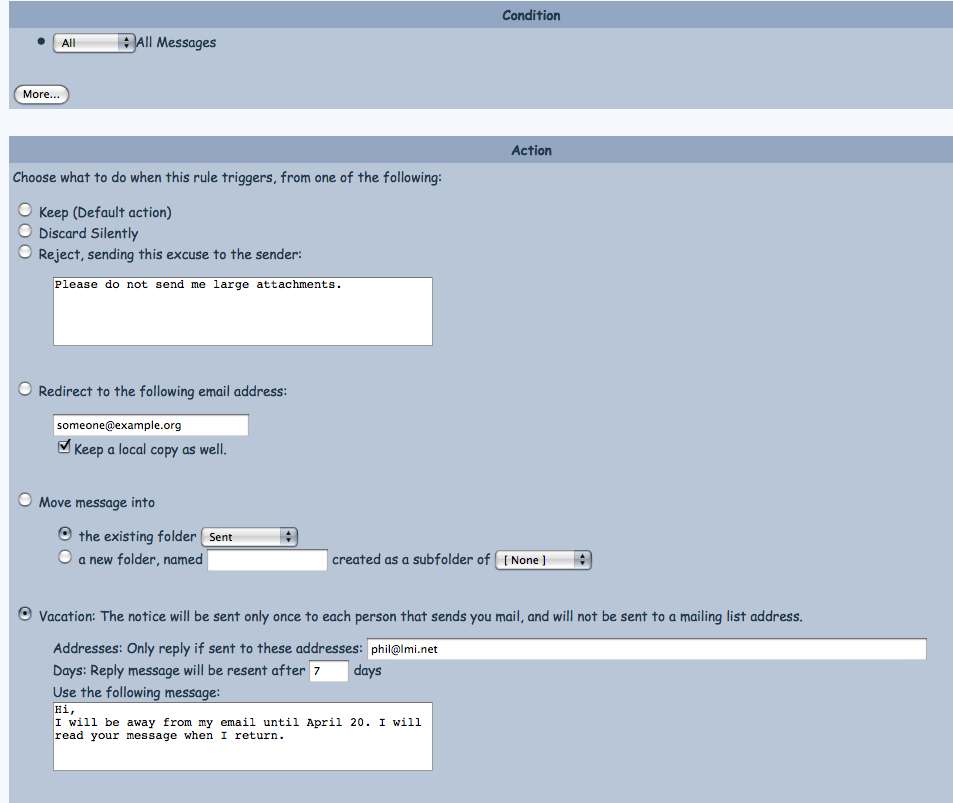Open the 'All' condition dropdown
This screenshot has height=803, width=953.
coord(94,43)
